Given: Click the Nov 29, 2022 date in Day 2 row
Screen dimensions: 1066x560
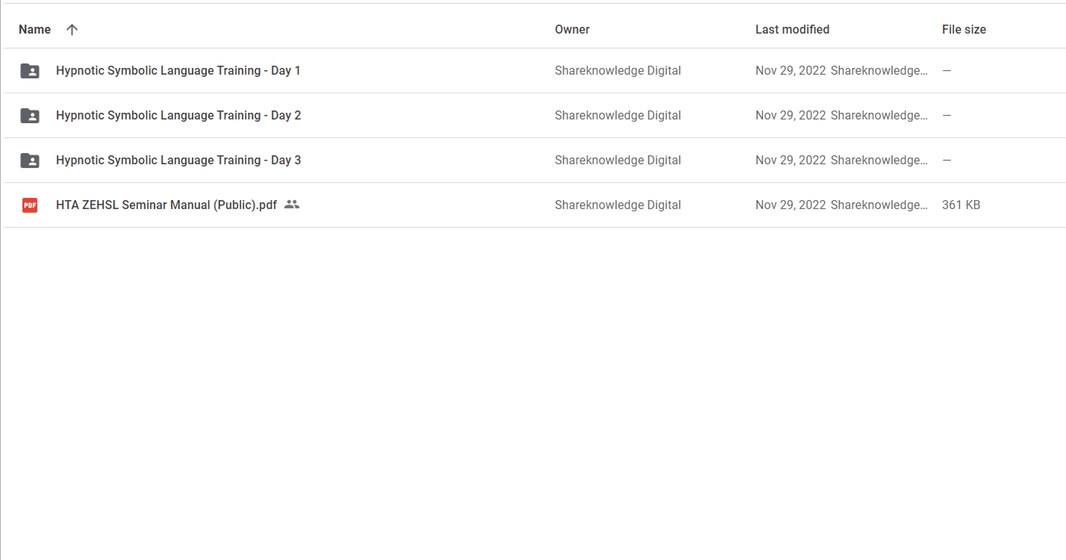Looking at the screenshot, I should [x=790, y=116].
